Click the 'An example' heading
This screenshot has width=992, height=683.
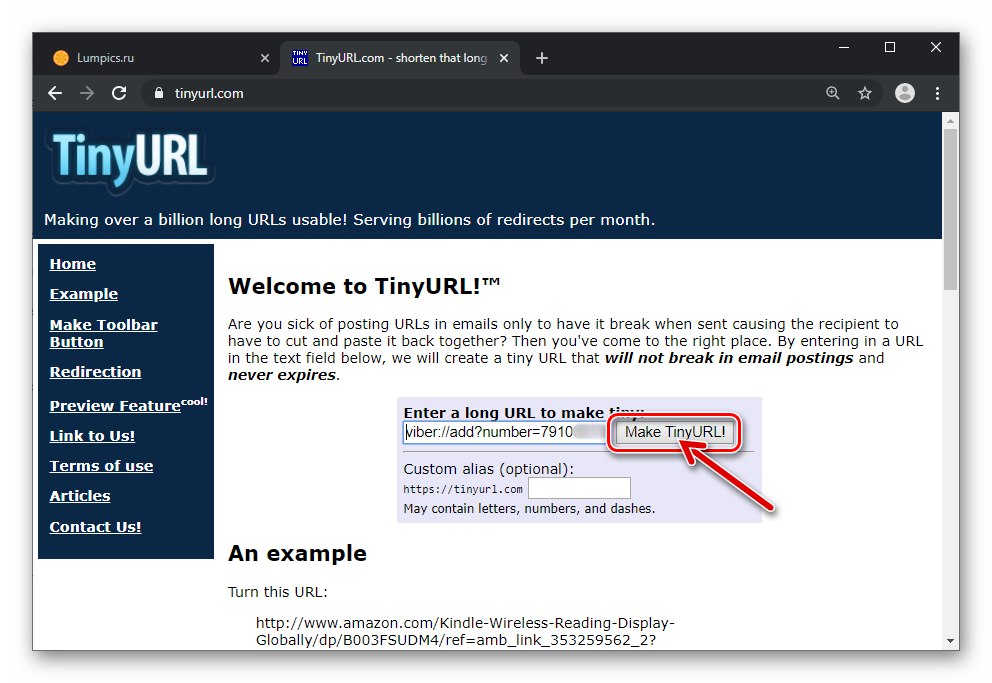[x=297, y=553]
